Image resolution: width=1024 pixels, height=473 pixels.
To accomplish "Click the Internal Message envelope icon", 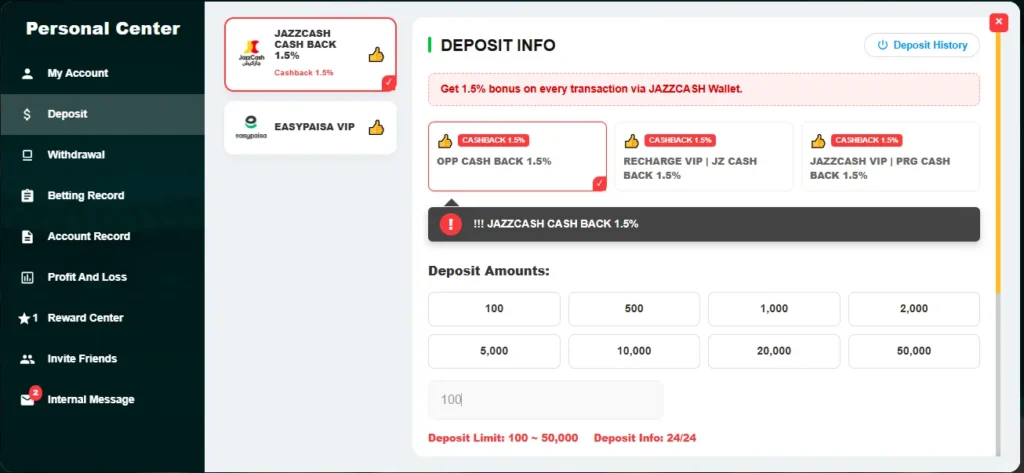I will click(x=27, y=400).
